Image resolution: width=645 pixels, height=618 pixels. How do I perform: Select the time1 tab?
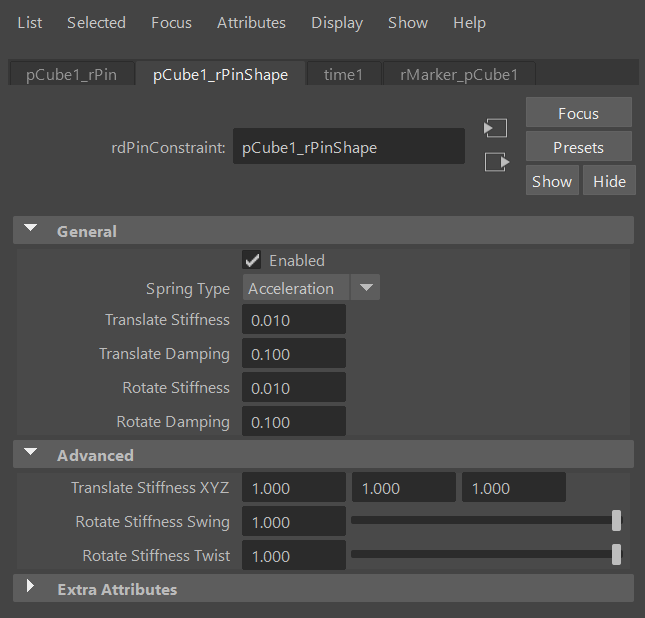(343, 75)
